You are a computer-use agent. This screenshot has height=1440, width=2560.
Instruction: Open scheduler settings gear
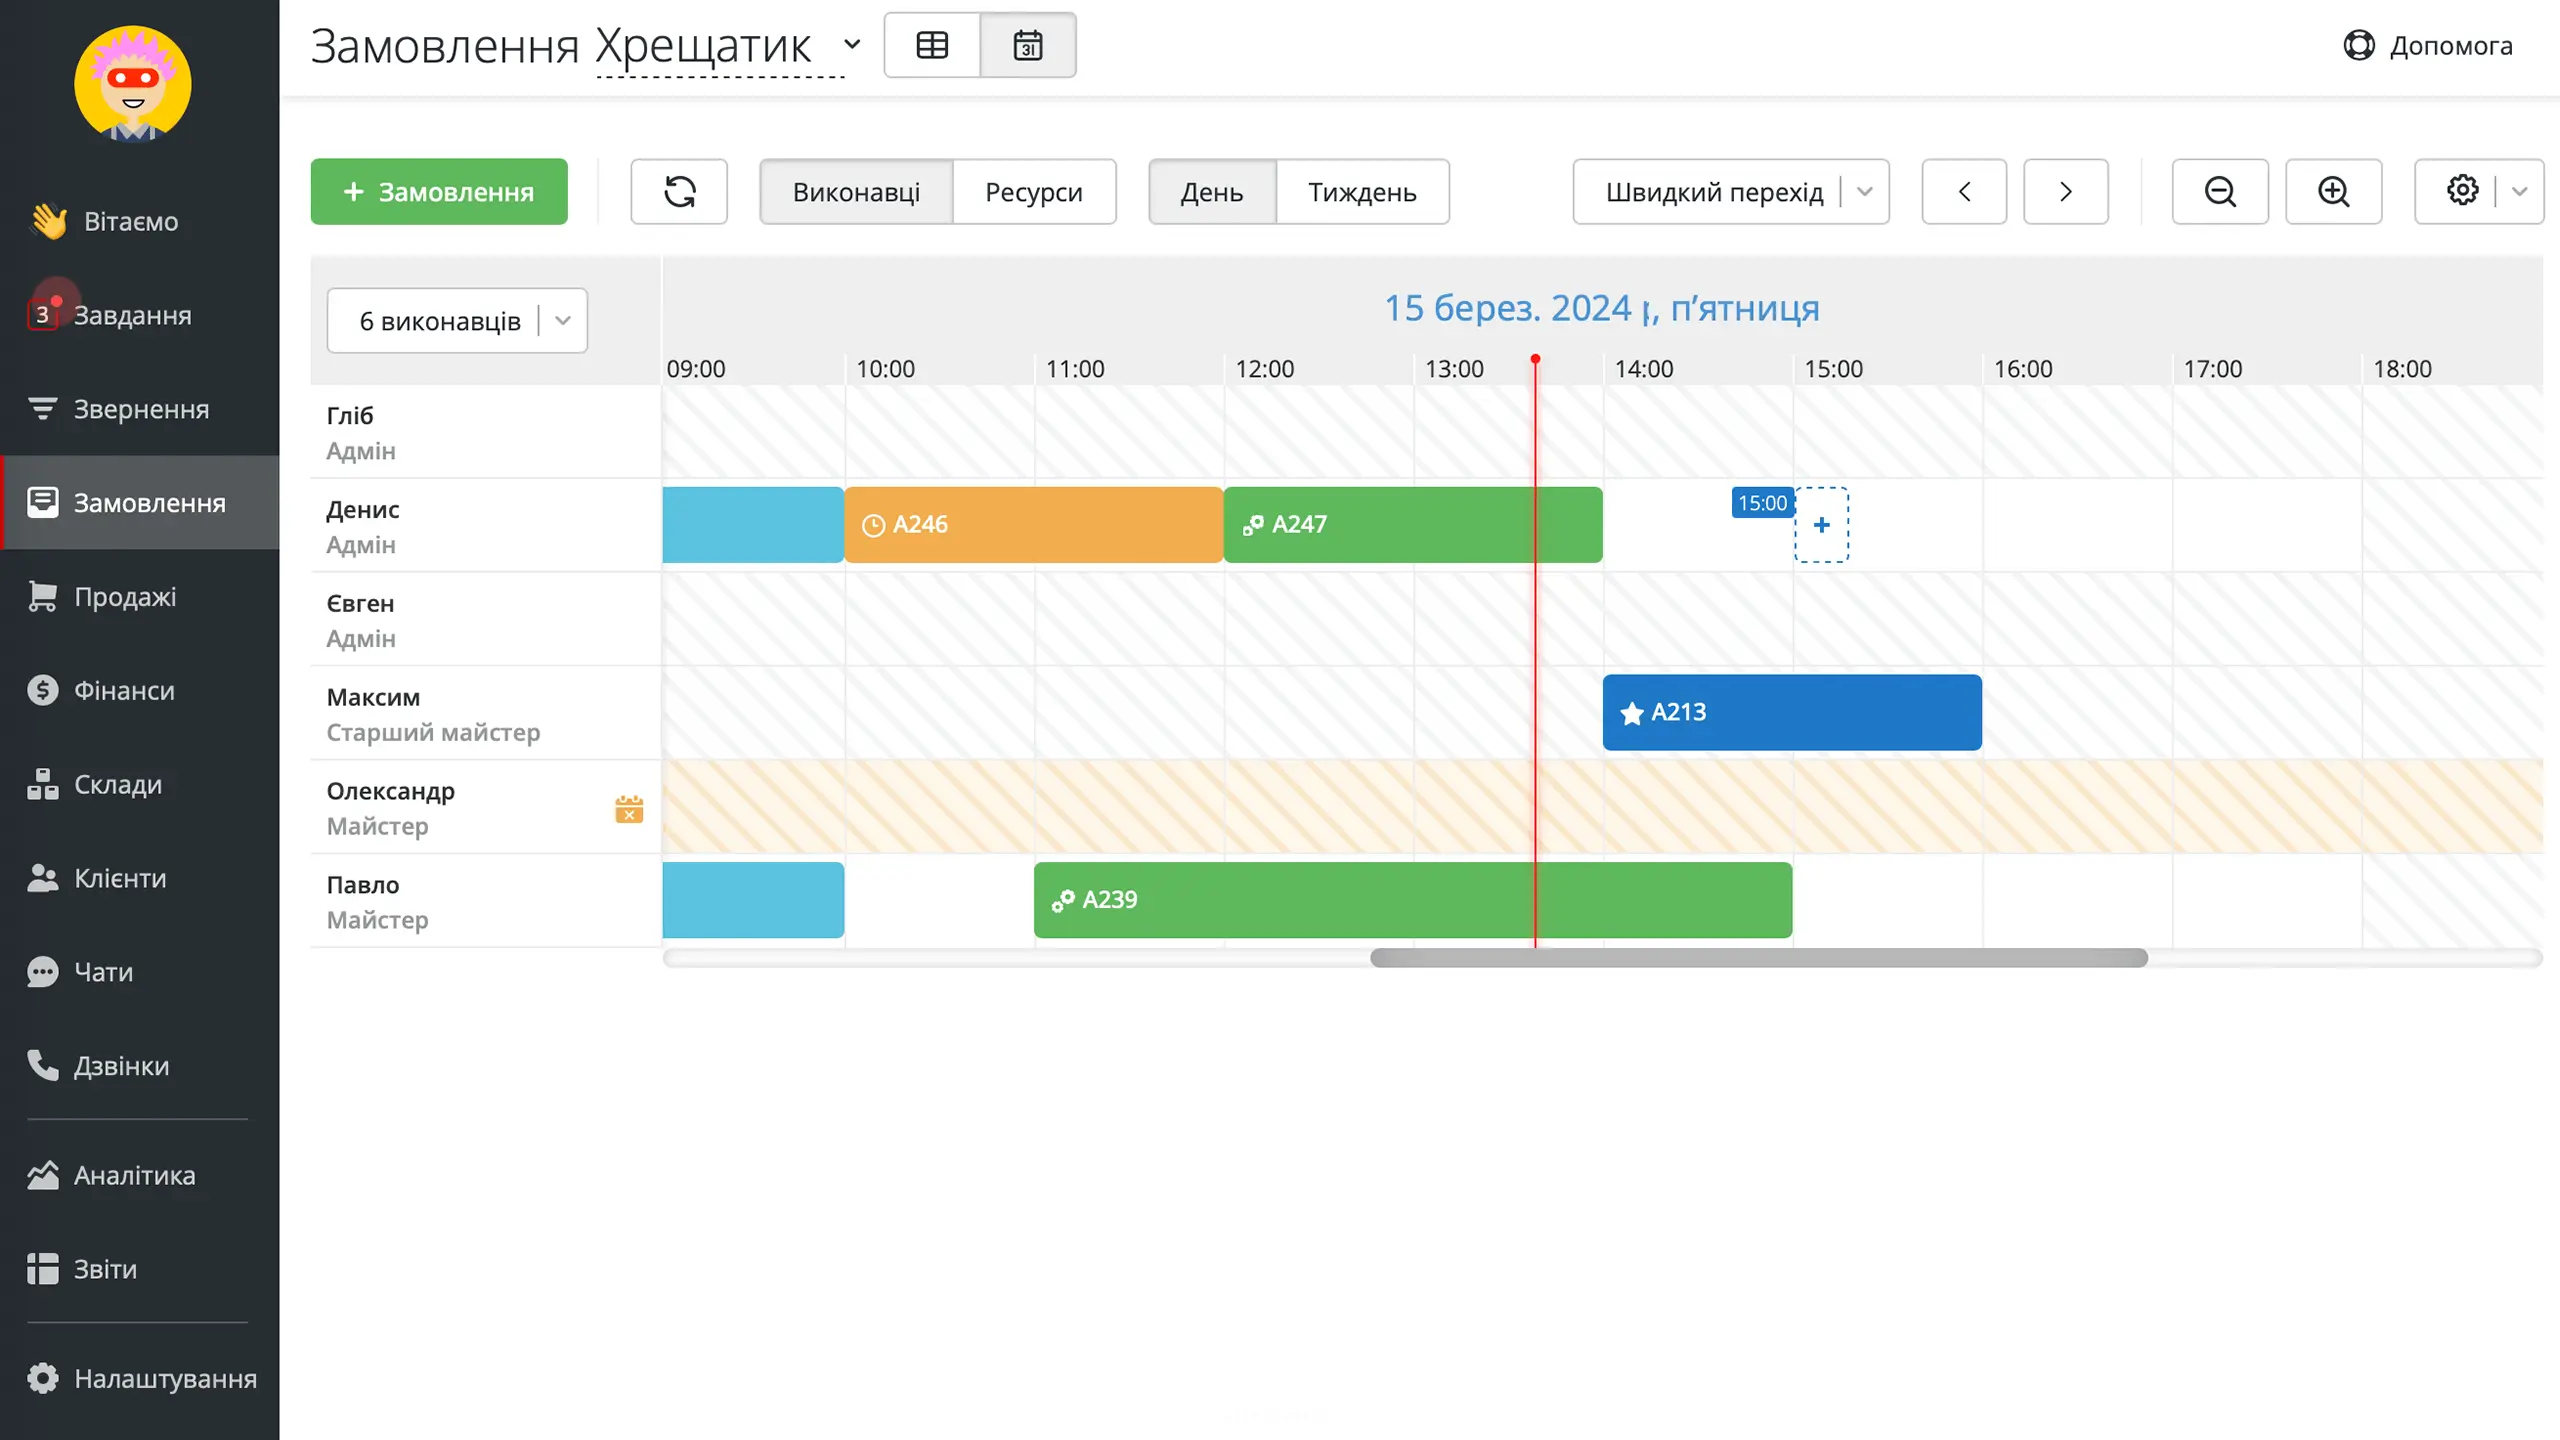pyautogui.click(x=2461, y=190)
